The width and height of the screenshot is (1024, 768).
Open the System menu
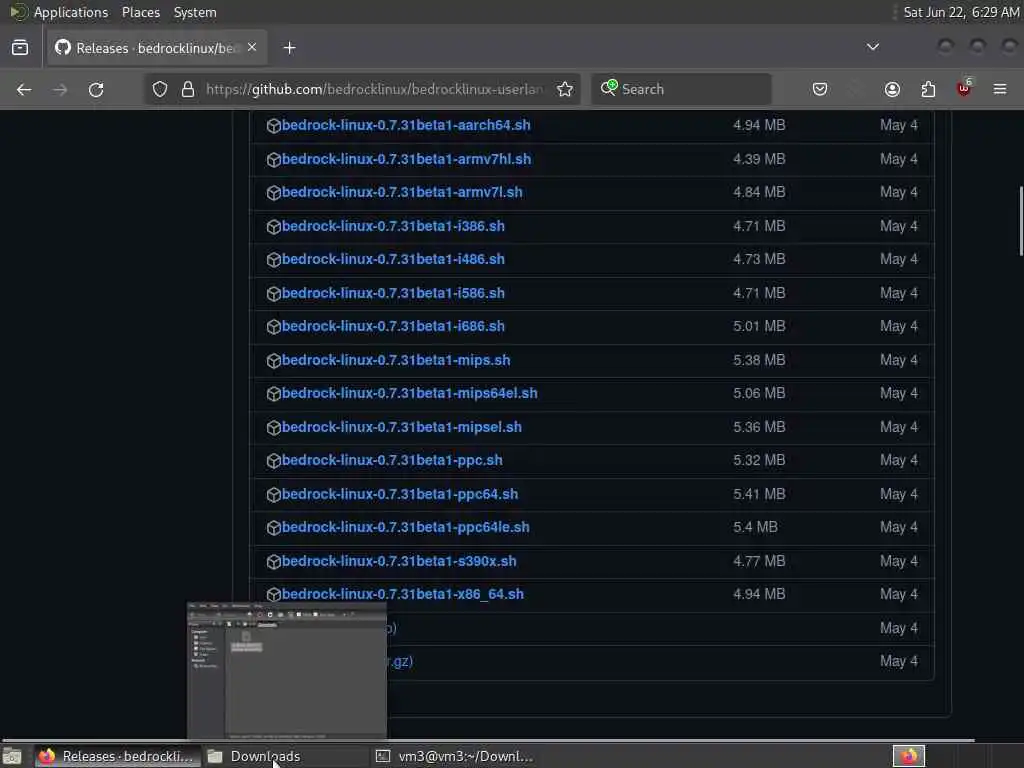click(195, 12)
